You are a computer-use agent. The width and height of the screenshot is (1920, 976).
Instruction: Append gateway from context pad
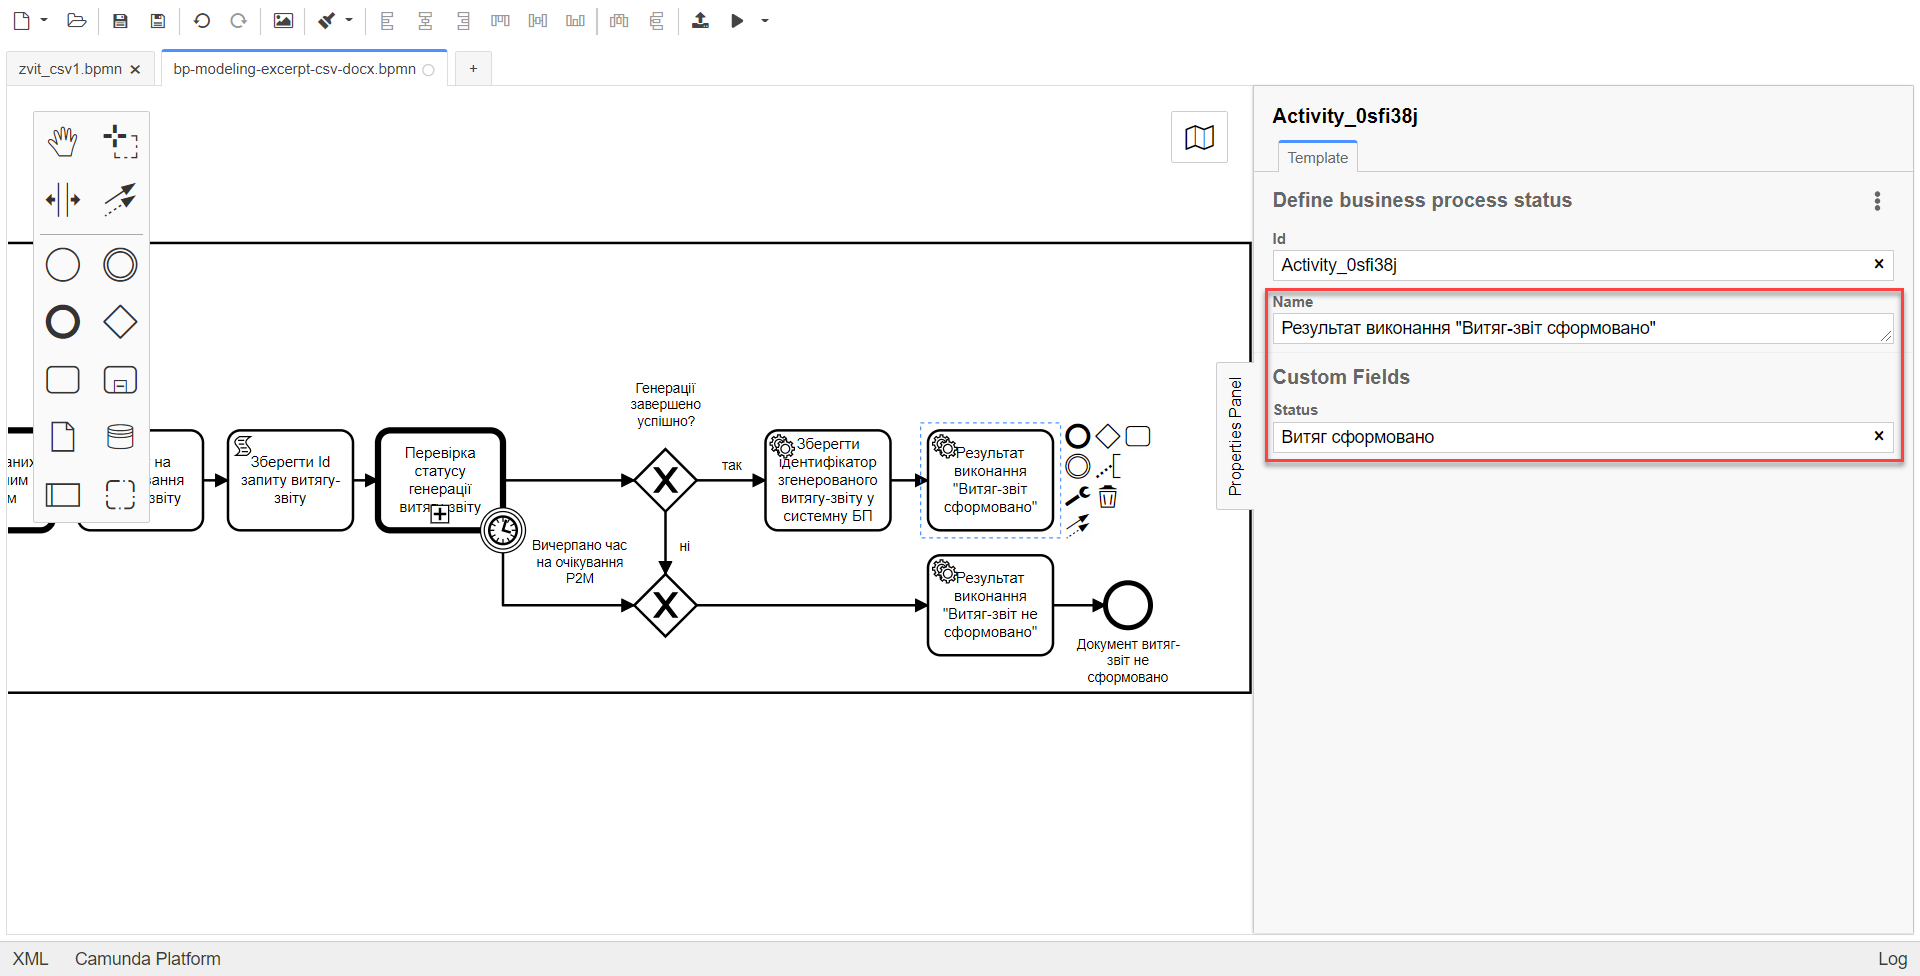(1107, 436)
